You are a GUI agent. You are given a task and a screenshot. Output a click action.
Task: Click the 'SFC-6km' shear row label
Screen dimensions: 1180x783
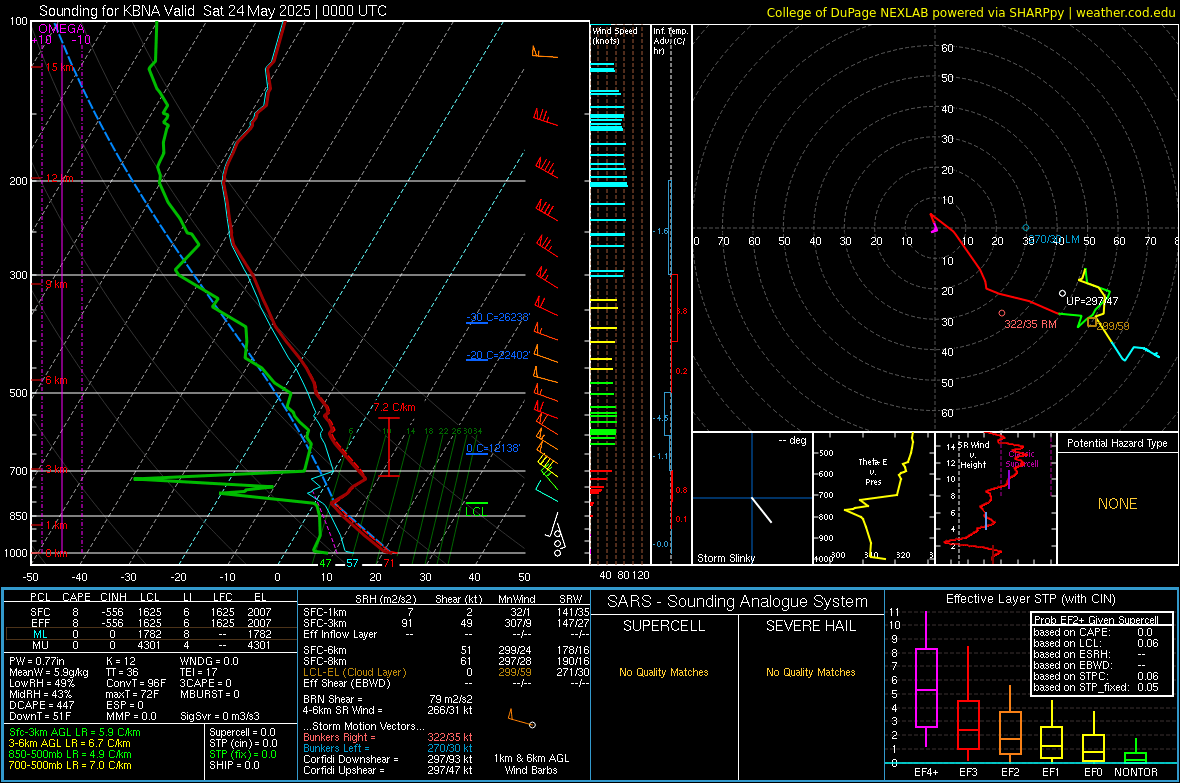click(x=325, y=650)
